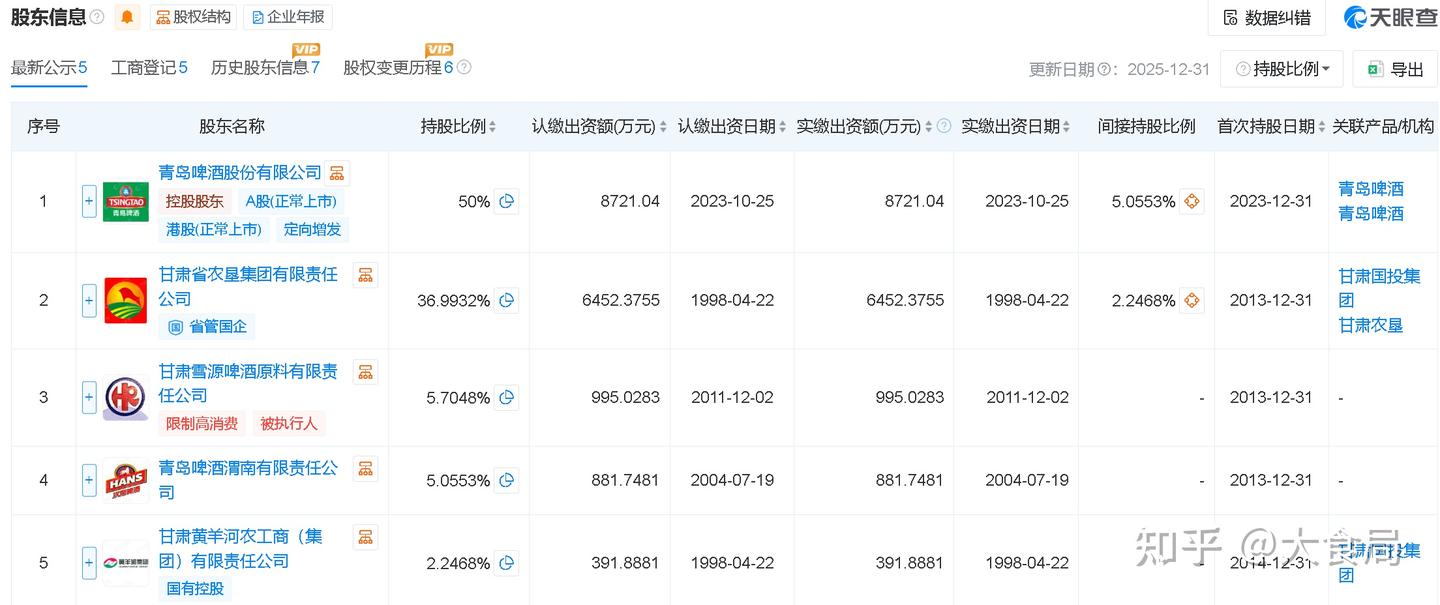
Task: Click the 控股股东 tag
Action: (195, 201)
